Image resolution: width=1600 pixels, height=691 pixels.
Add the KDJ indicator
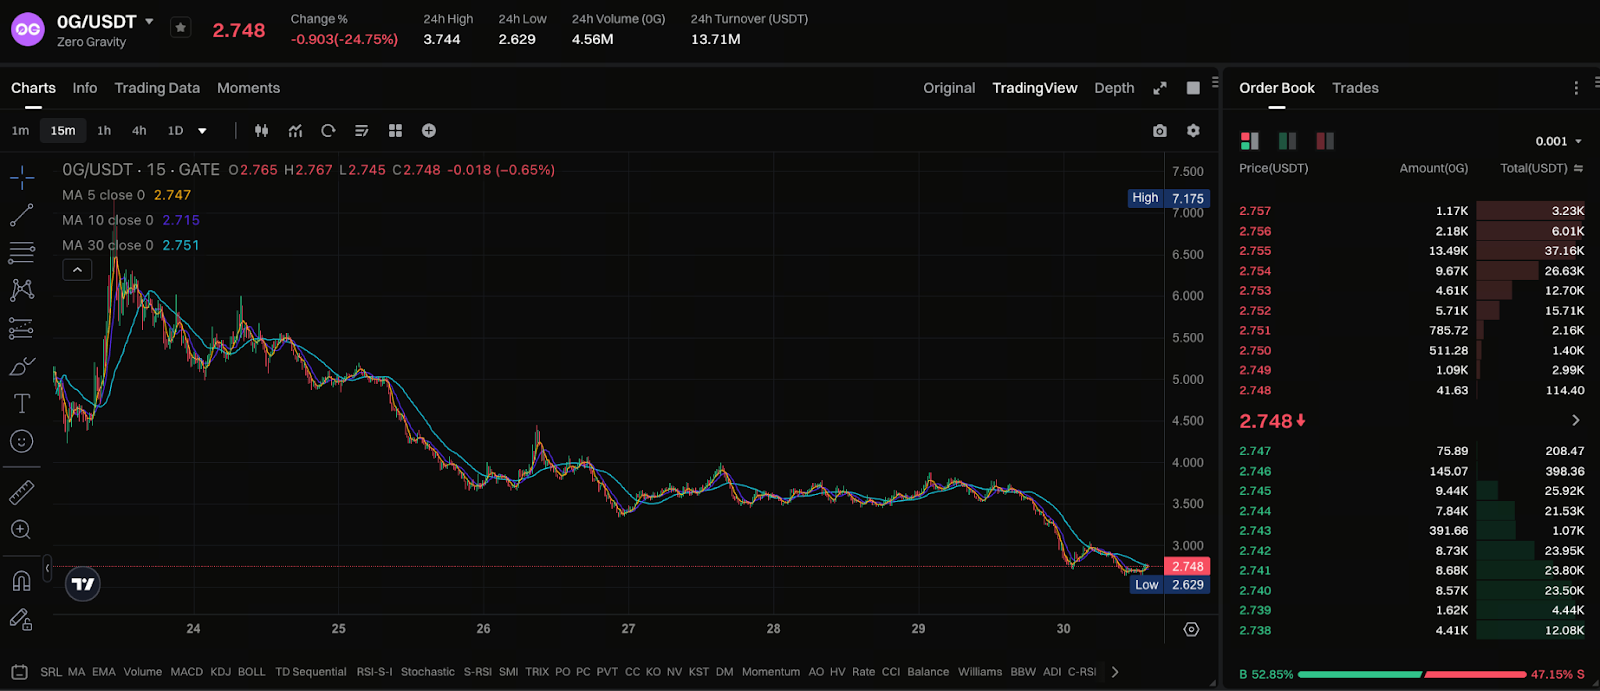[221, 672]
